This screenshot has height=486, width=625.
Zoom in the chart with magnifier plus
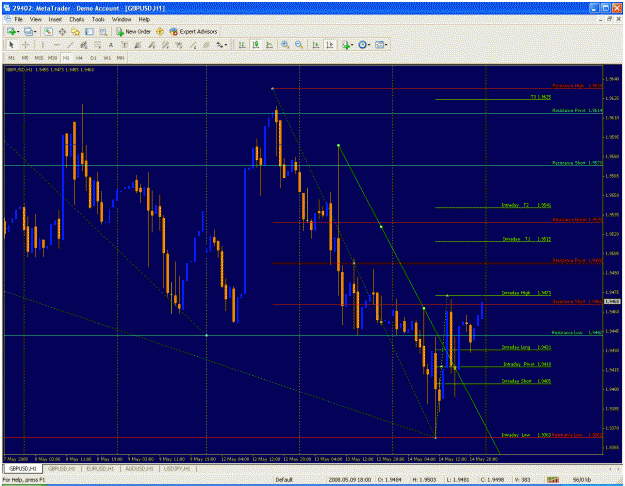tap(285, 45)
